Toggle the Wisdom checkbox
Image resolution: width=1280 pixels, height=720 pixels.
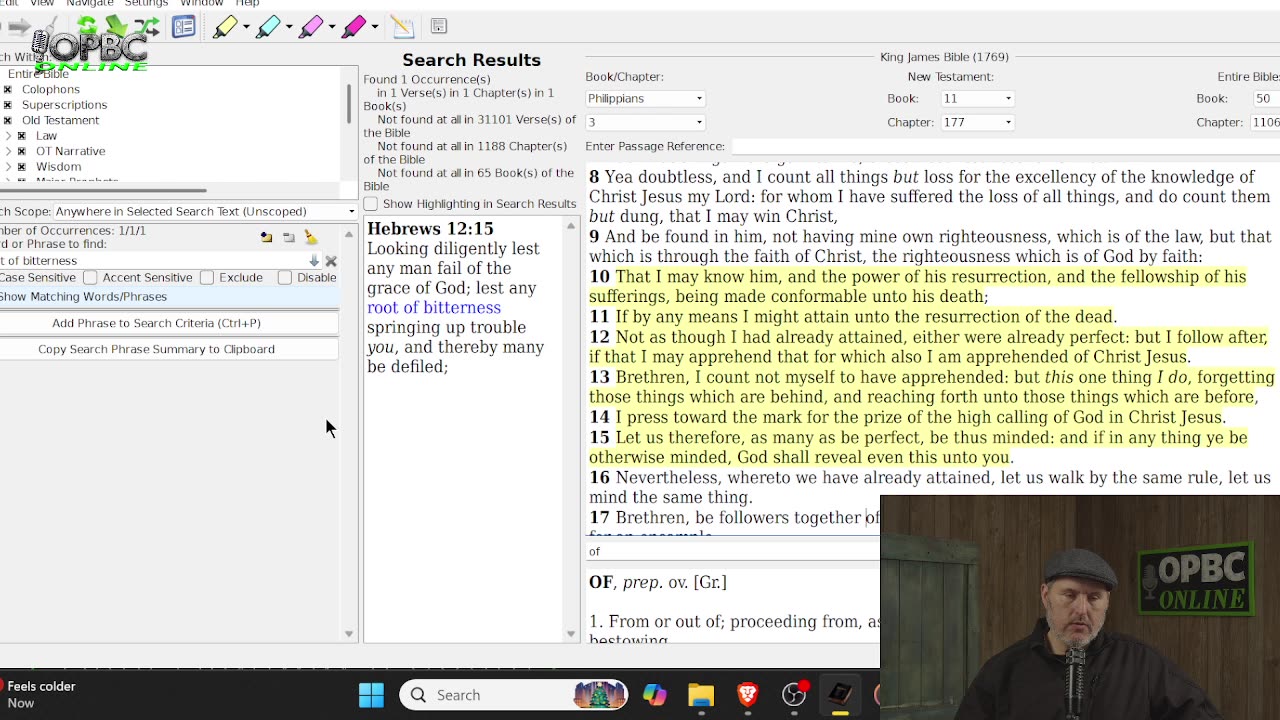coord(22,167)
